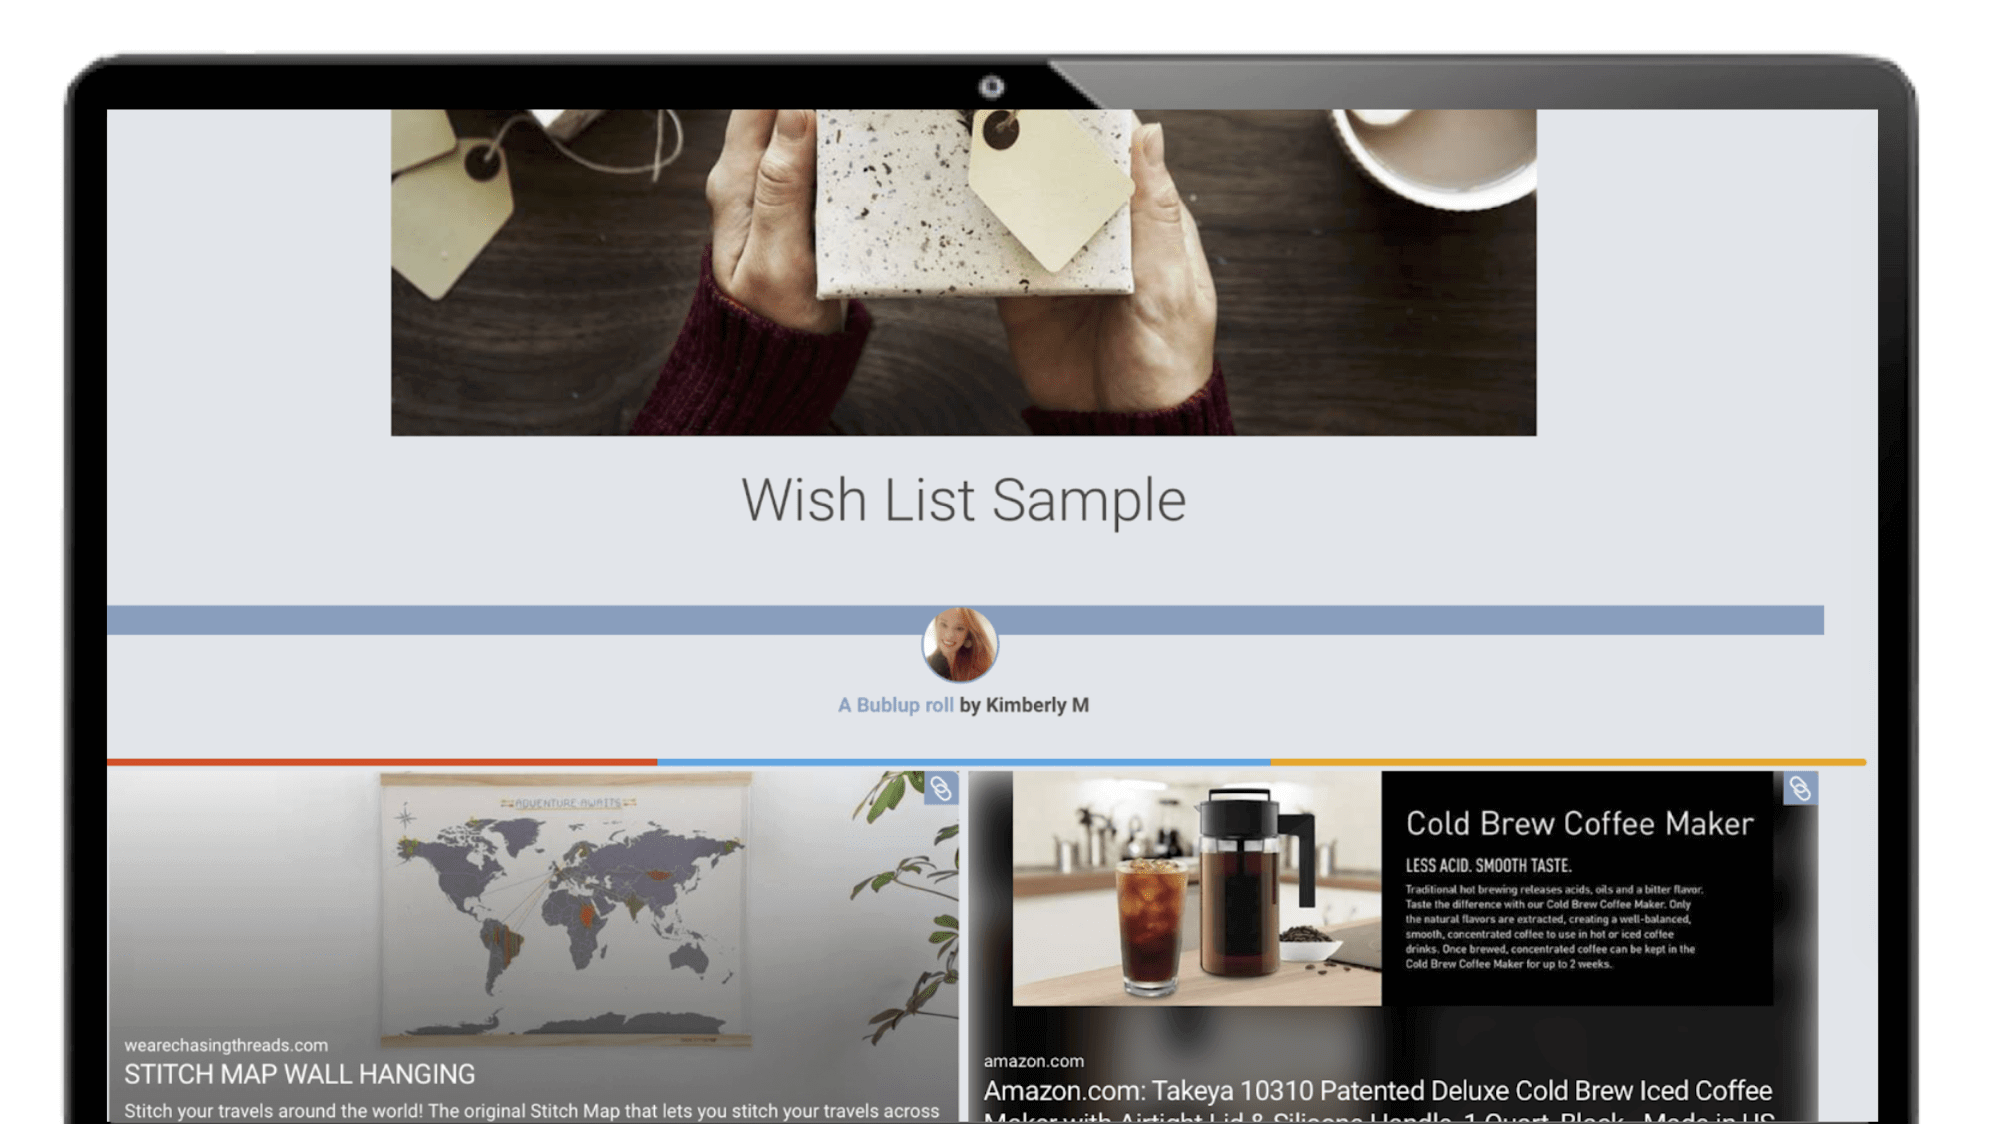Click the slate-blue header band
This screenshot has width=1999, height=1125.
965,620
